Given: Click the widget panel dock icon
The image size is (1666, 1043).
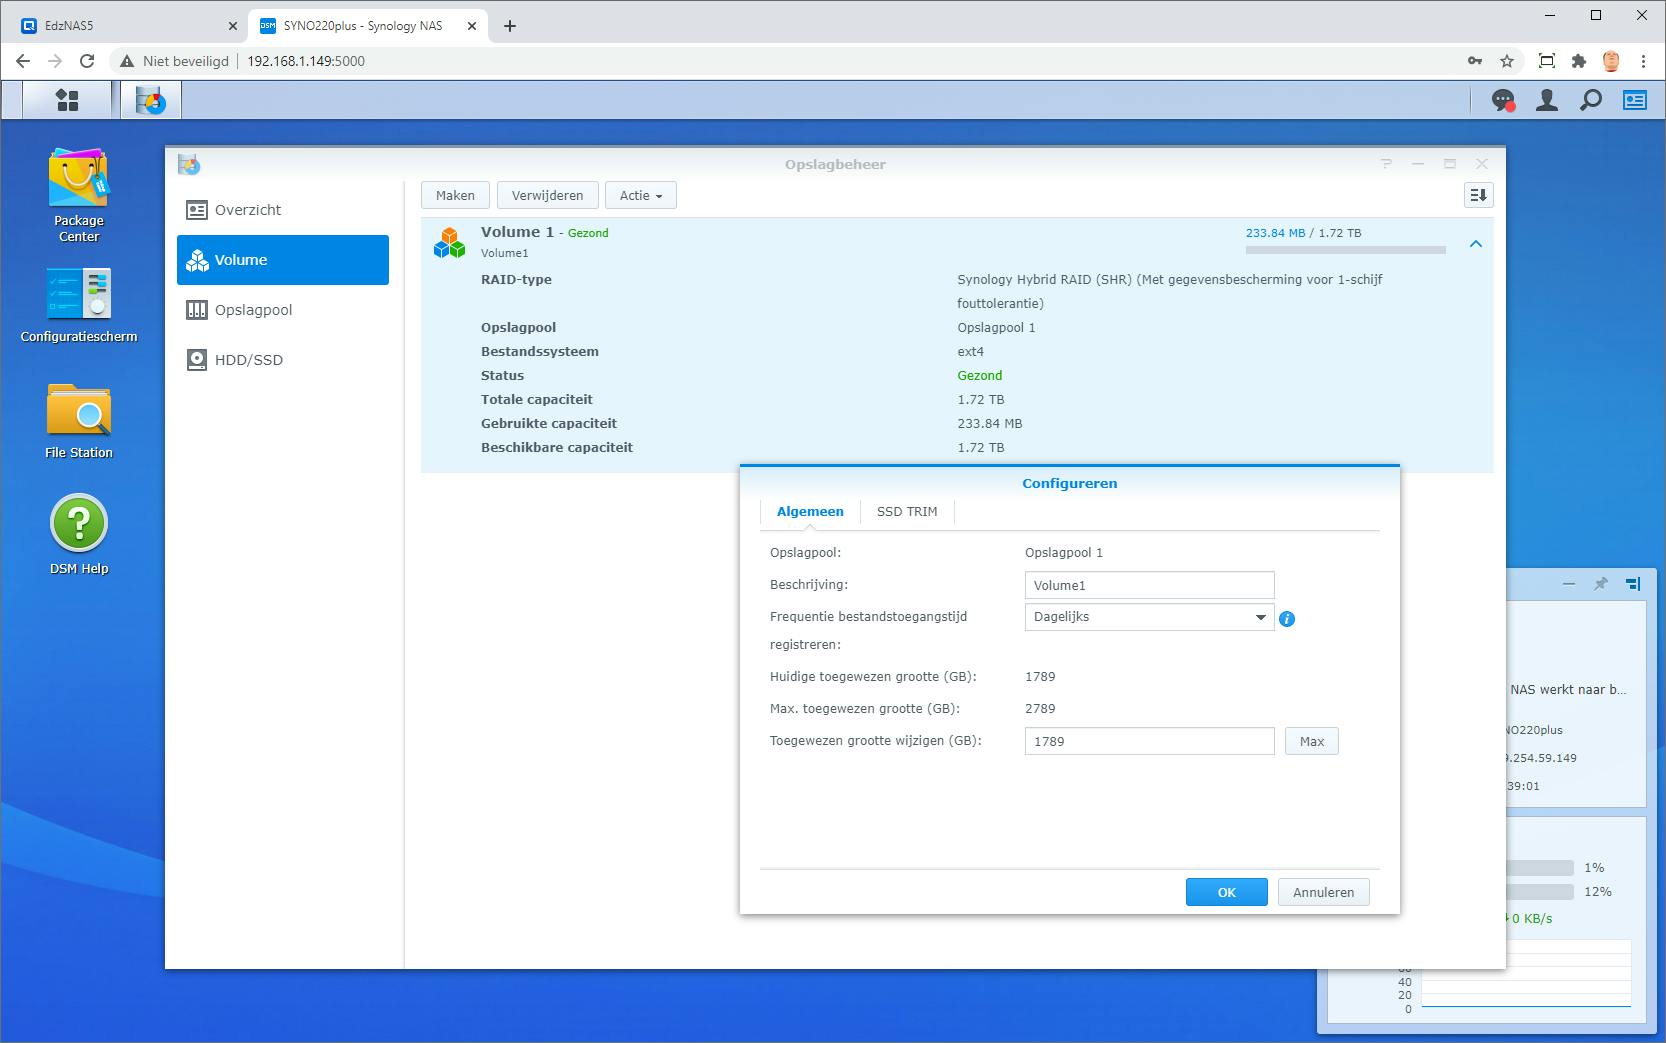Looking at the screenshot, I should coord(1633,584).
